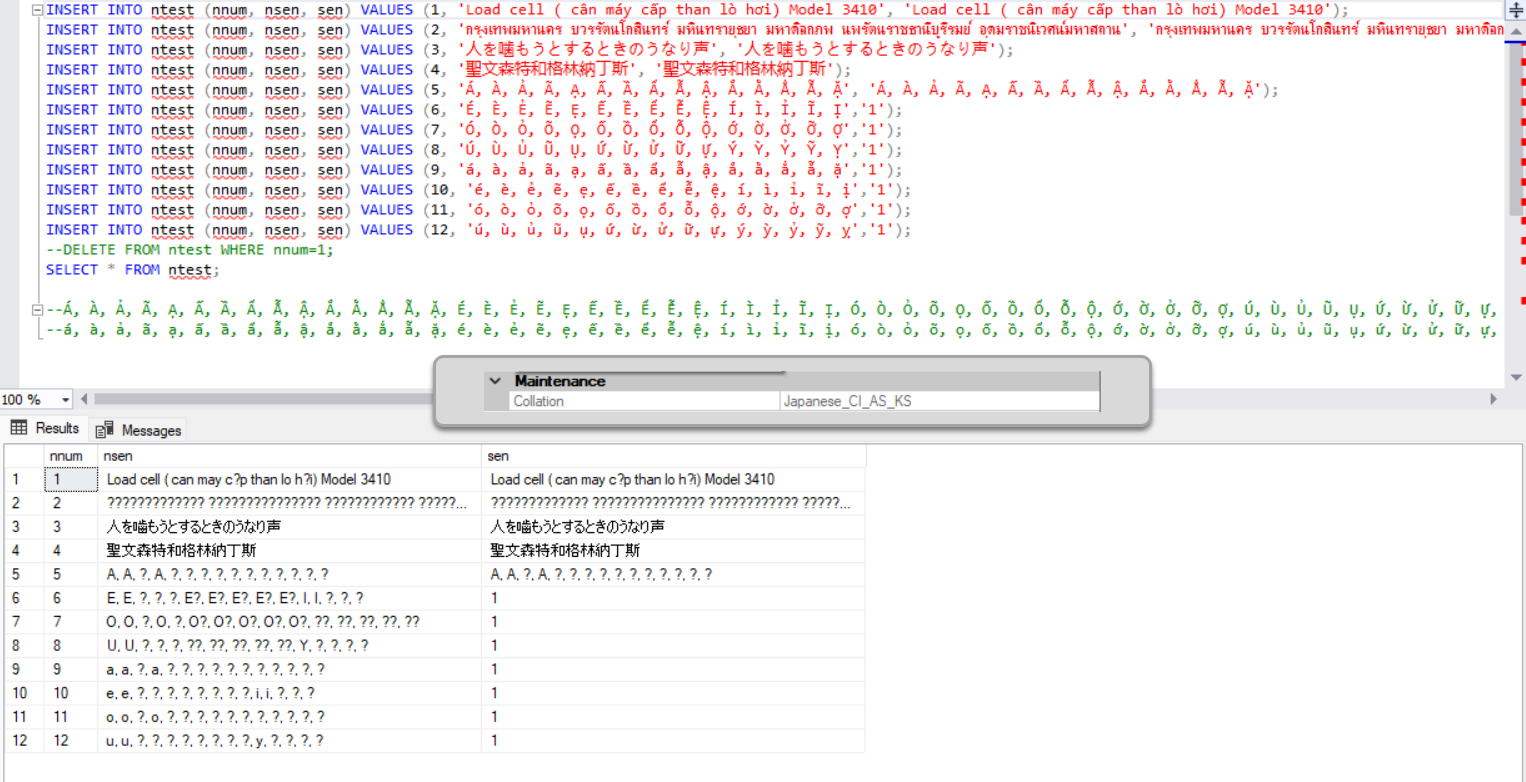This screenshot has width=1526, height=782.
Task: Click the document icon on the Messages tab
Action: [x=103, y=428]
